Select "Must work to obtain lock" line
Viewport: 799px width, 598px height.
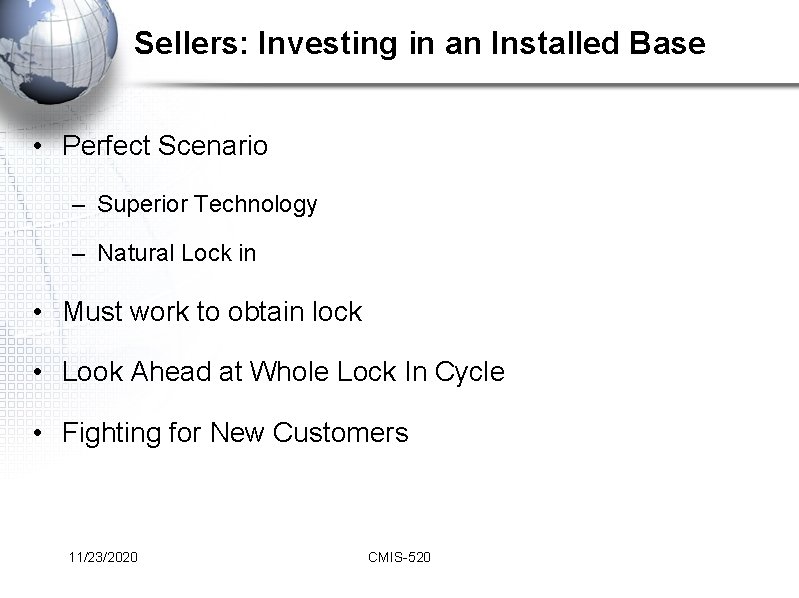[212, 312]
